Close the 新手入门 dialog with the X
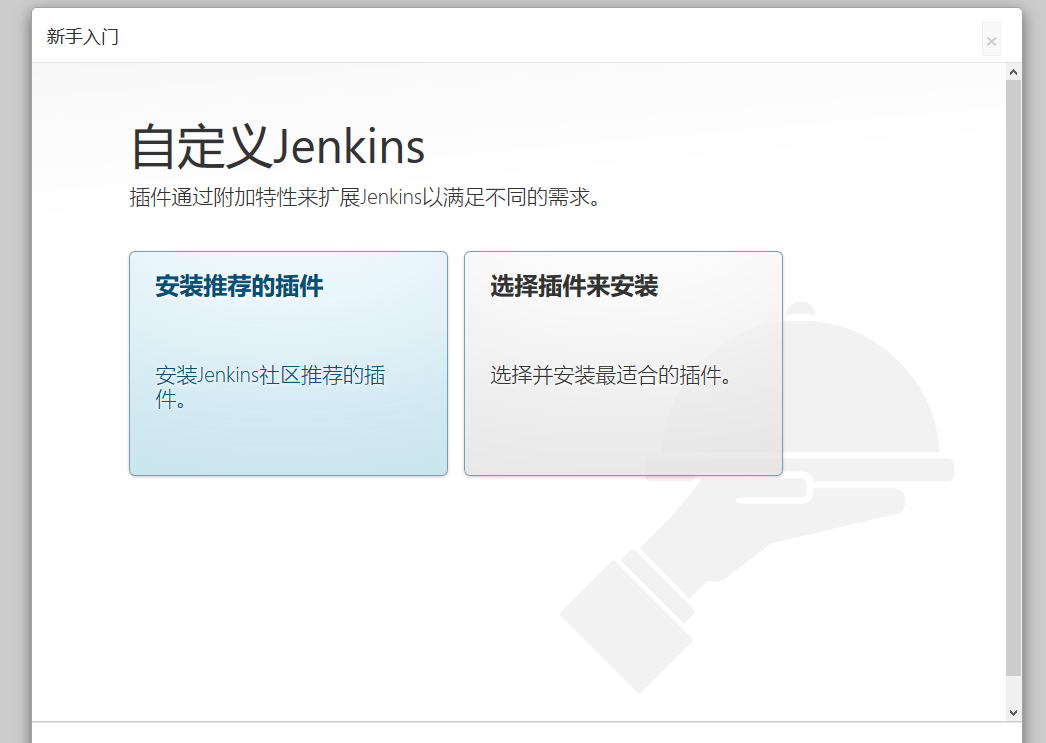 coord(991,40)
